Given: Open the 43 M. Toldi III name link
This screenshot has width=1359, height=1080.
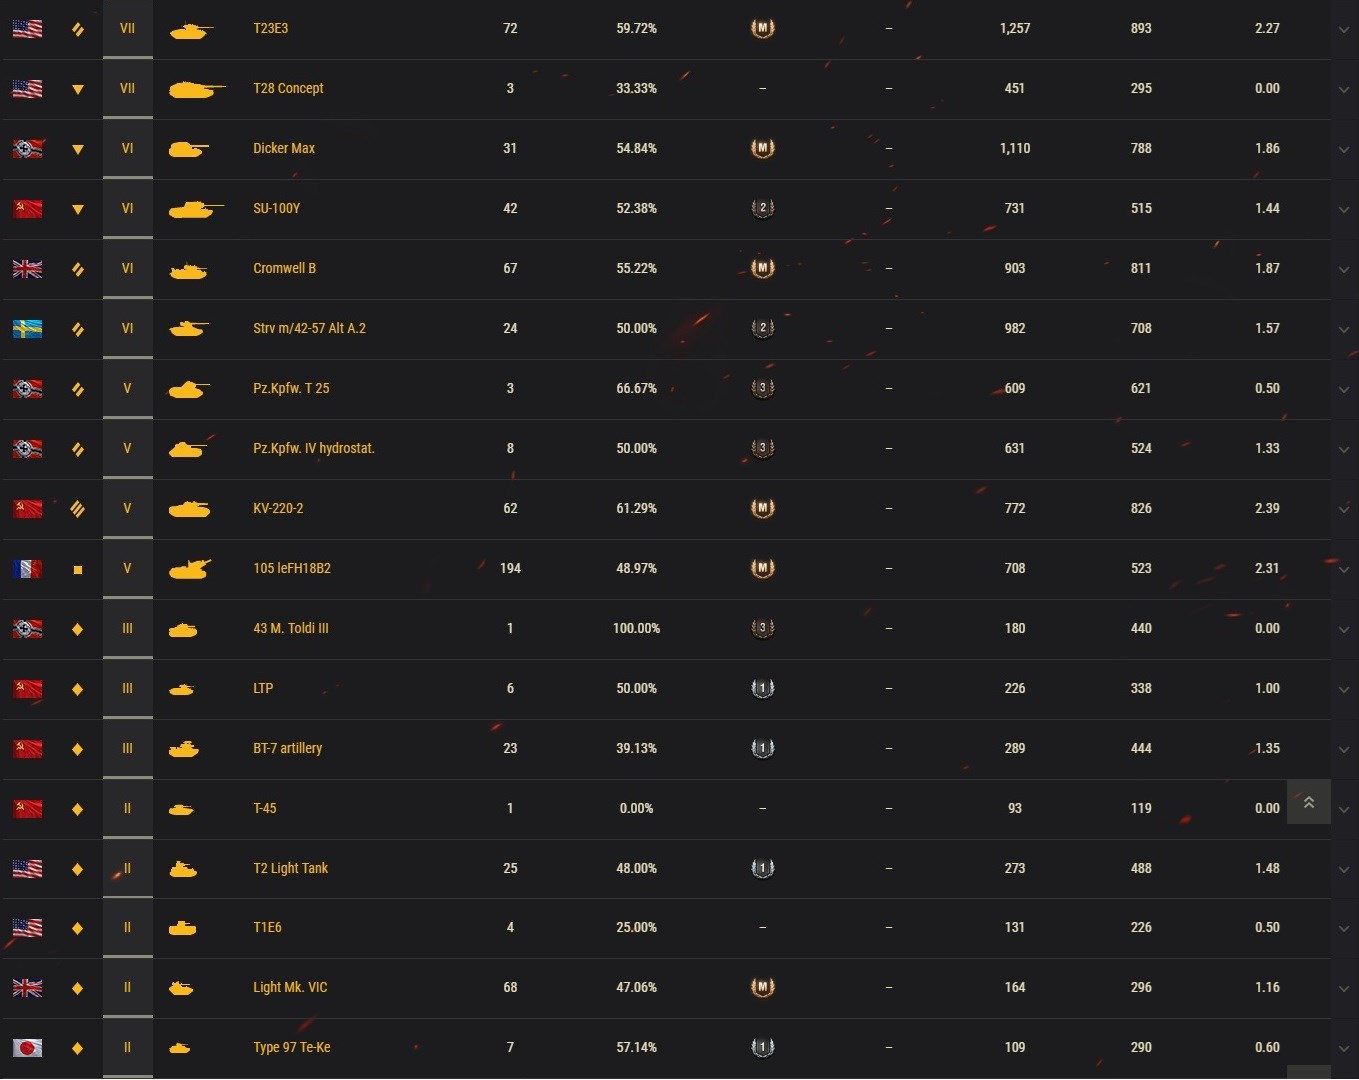Looking at the screenshot, I should coord(290,628).
